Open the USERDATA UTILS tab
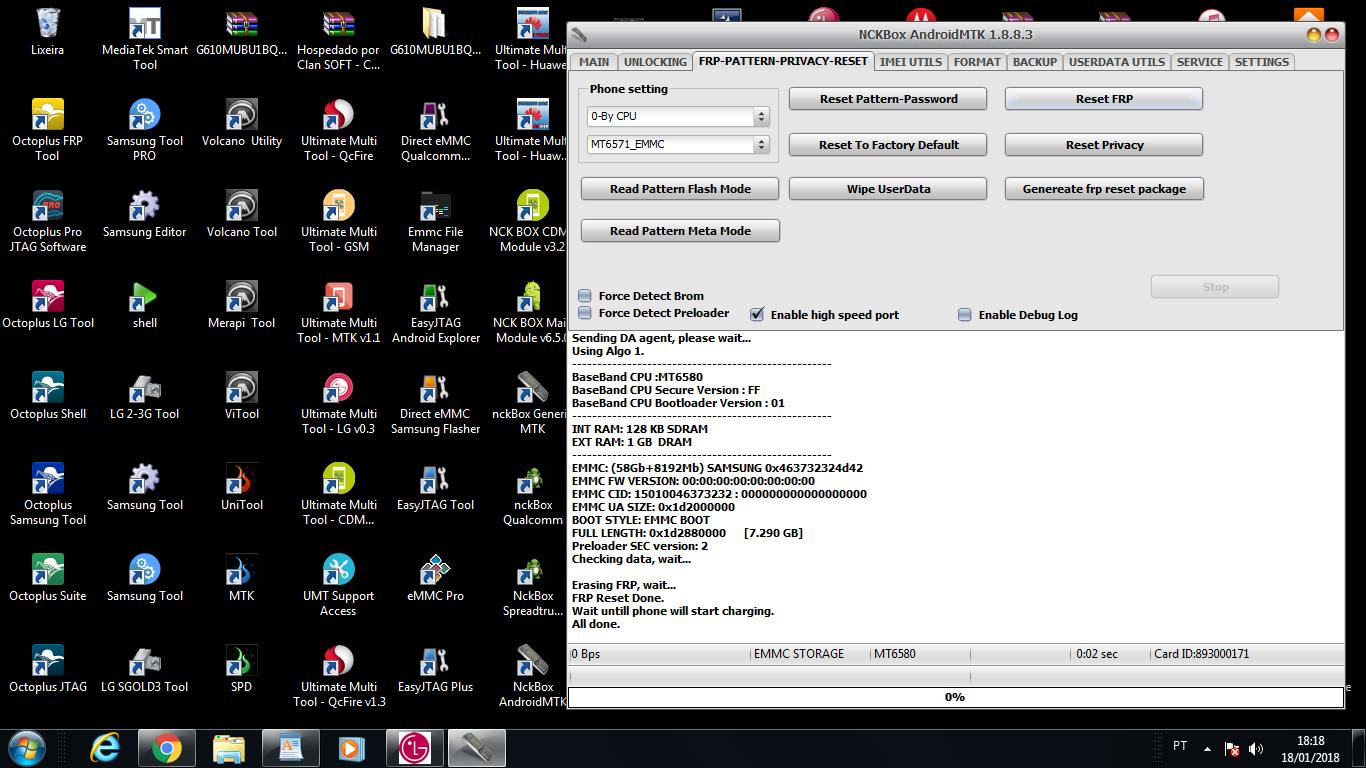 [1116, 62]
